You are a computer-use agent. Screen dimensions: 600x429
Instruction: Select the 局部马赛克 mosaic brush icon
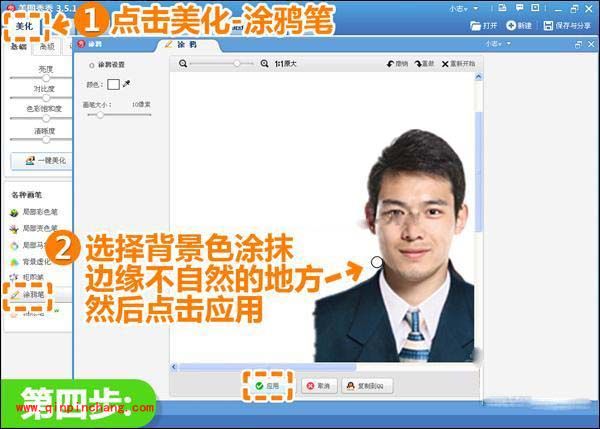(x=14, y=246)
